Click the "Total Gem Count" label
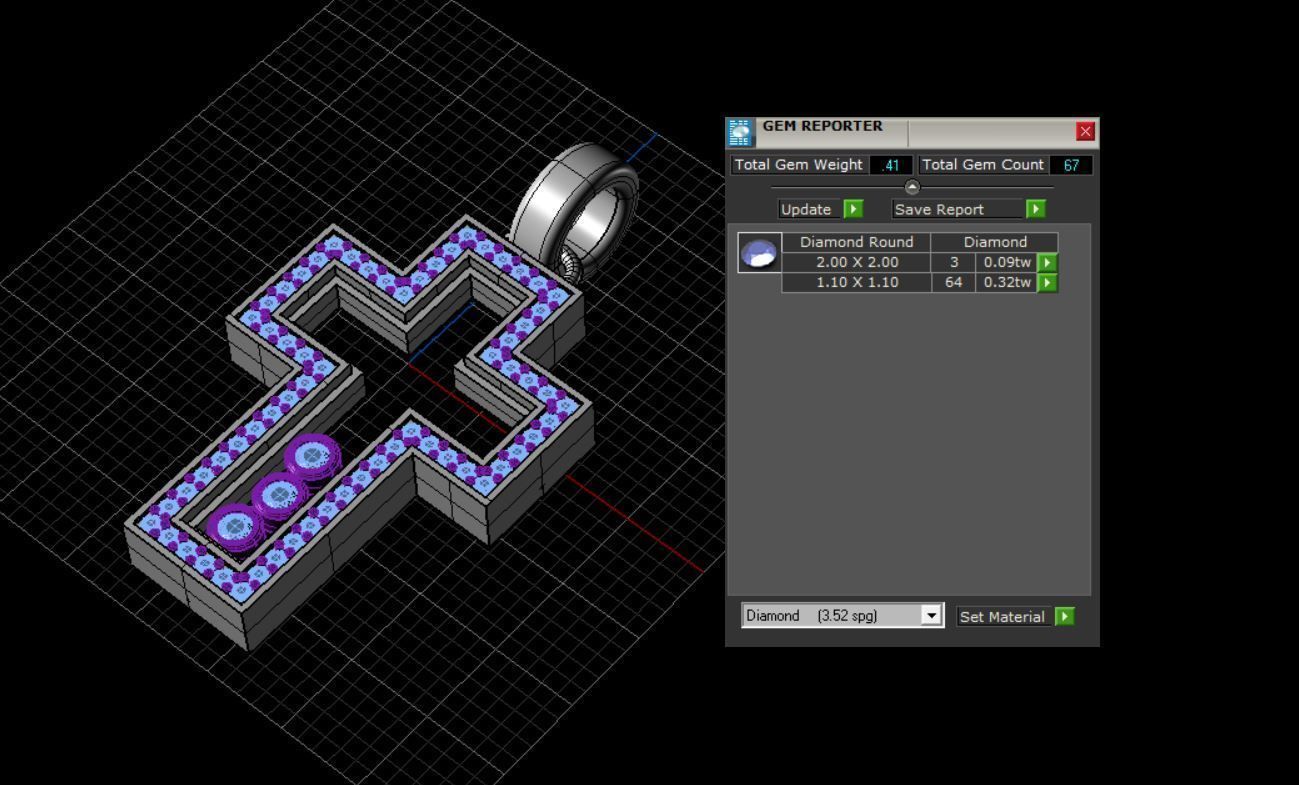This screenshot has height=785, width=1299. tap(982, 165)
